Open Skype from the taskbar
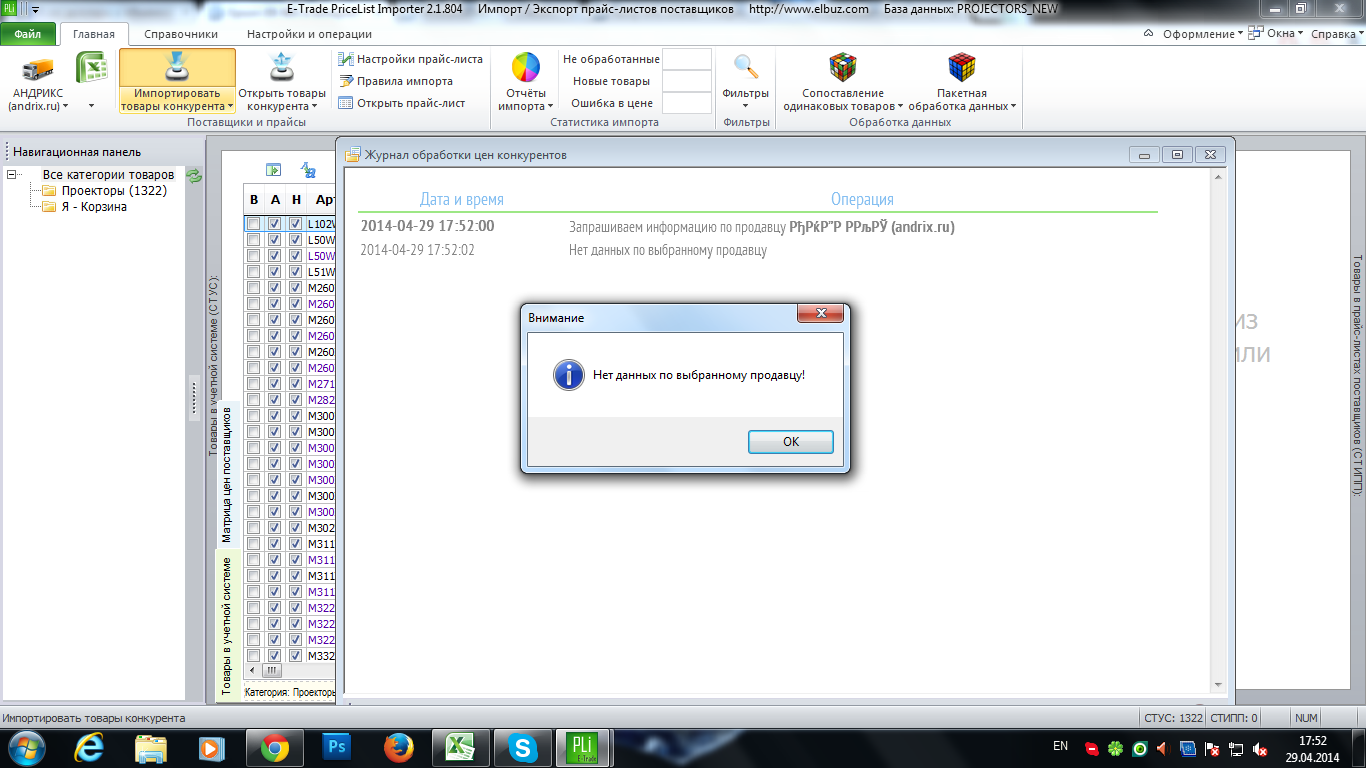Screen dimensions: 1366x768 click(521, 746)
